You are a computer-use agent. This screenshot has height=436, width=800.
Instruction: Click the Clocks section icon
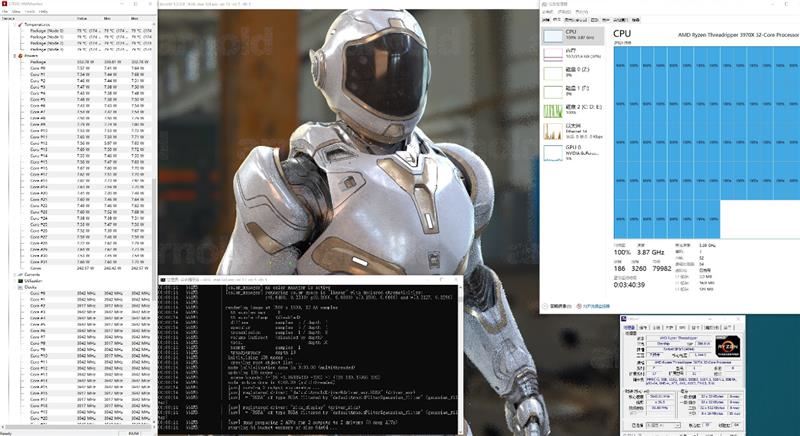tap(20, 287)
